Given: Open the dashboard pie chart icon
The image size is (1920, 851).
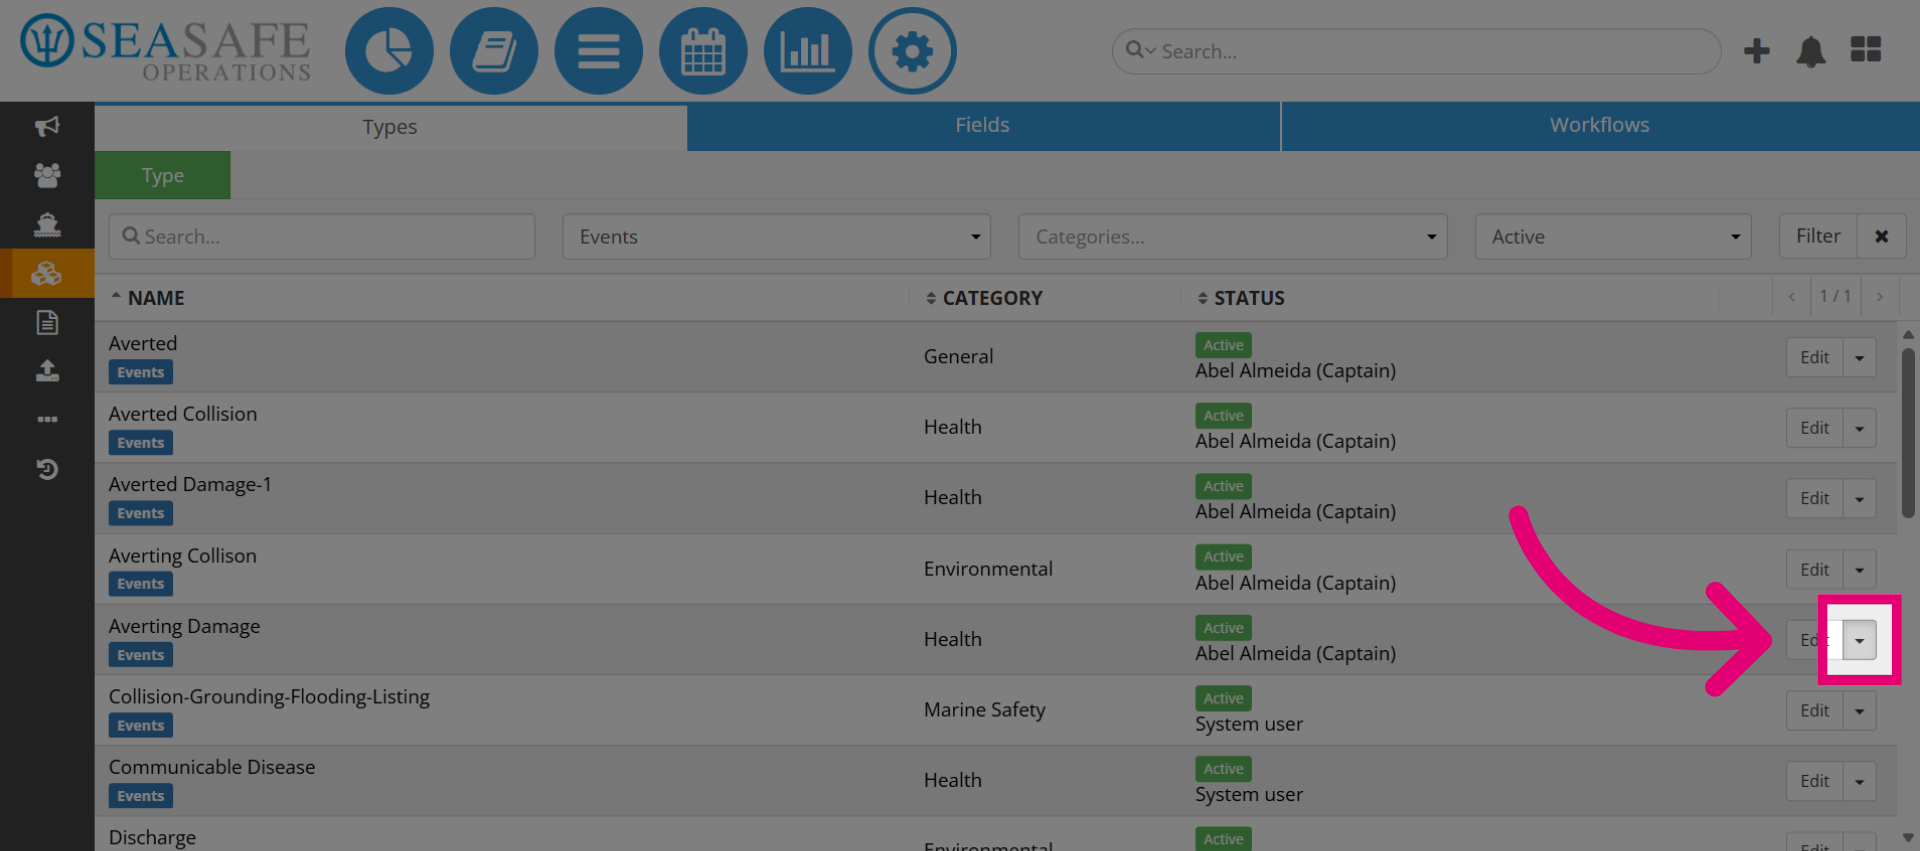Looking at the screenshot, I should (389, 51).
